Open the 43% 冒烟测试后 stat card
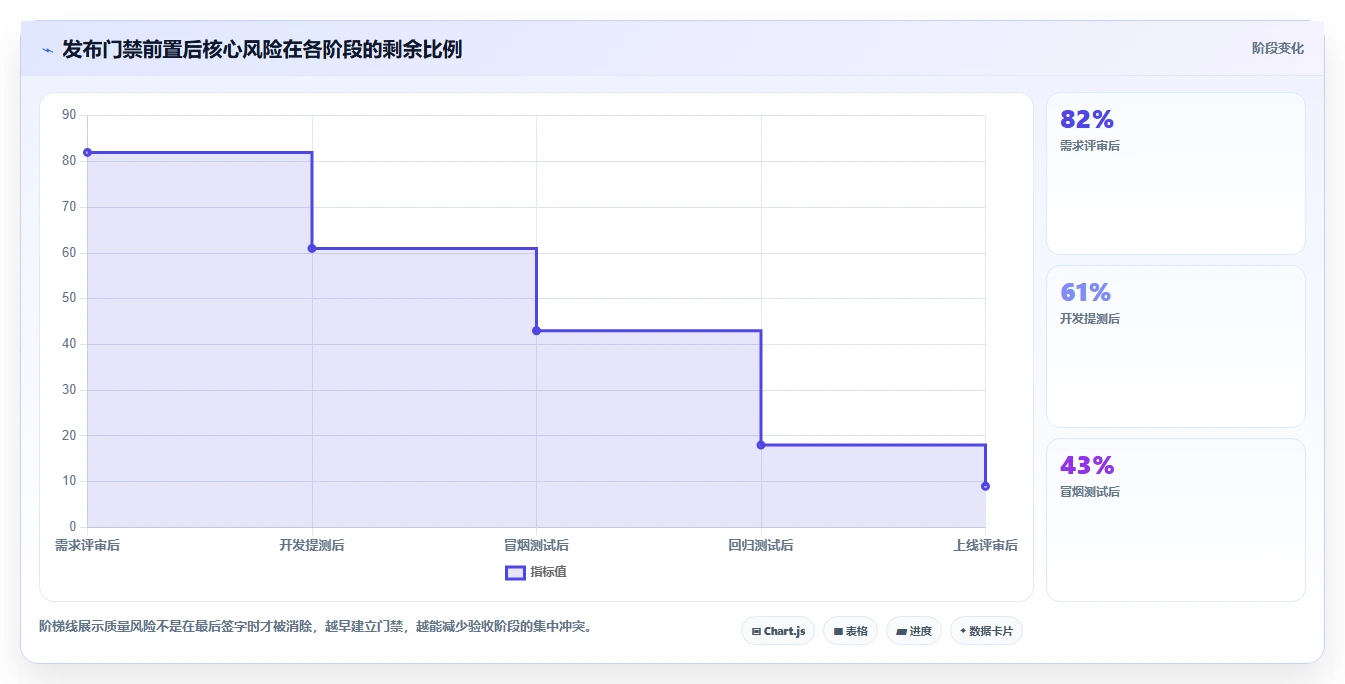The width and height of the screenshot is (1345, 684). [1176, 520]
